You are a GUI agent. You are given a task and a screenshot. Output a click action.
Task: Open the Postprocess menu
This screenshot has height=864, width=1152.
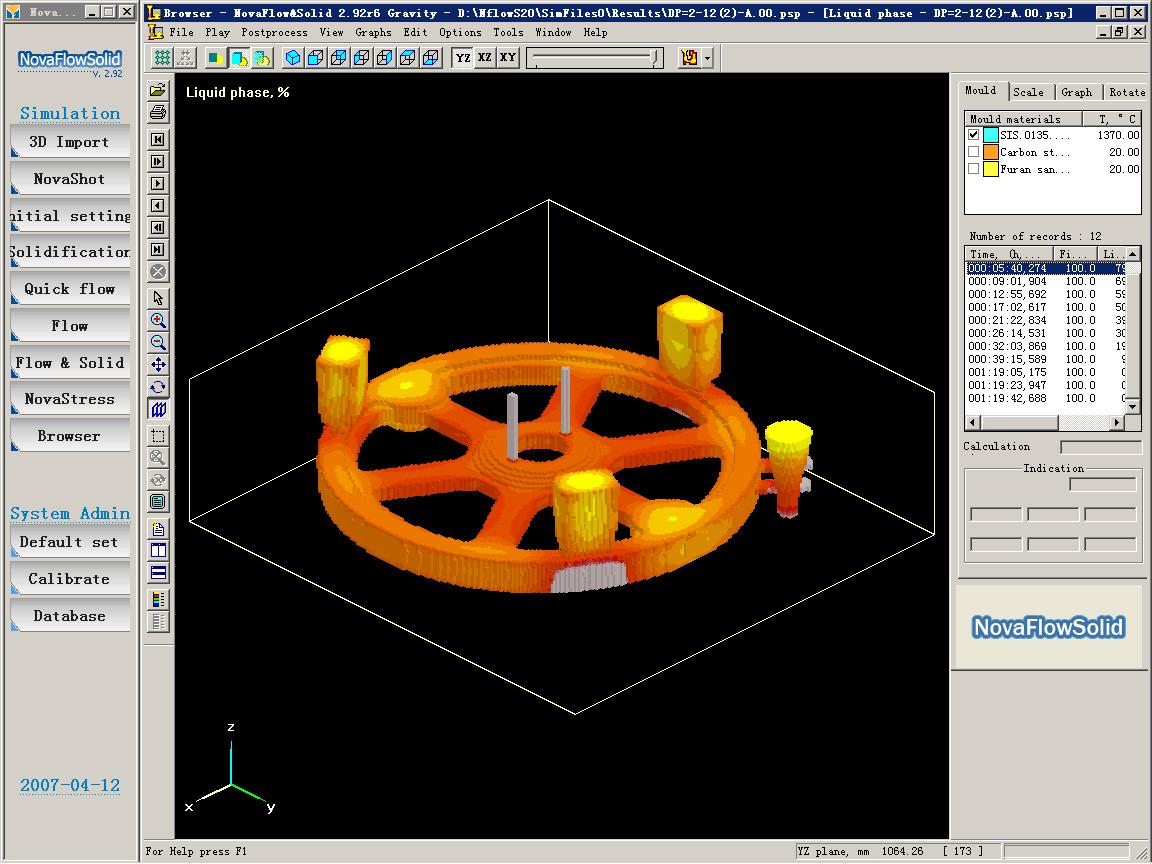coord(274,32)
